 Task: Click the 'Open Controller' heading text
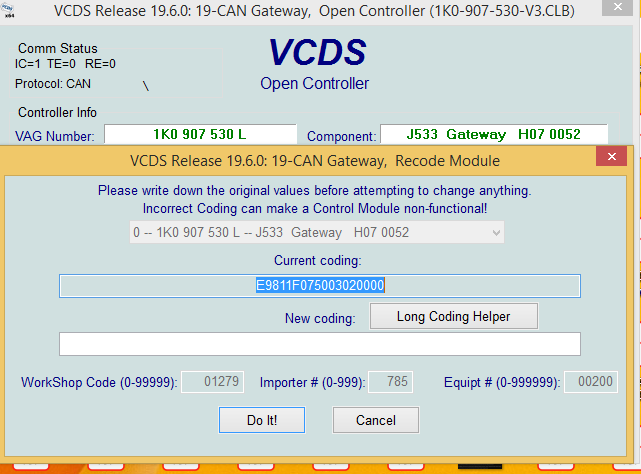click(314, 83)
